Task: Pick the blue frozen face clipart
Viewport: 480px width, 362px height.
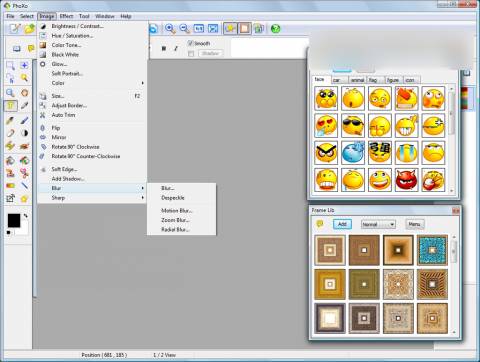Action: (x=353, y=152)
